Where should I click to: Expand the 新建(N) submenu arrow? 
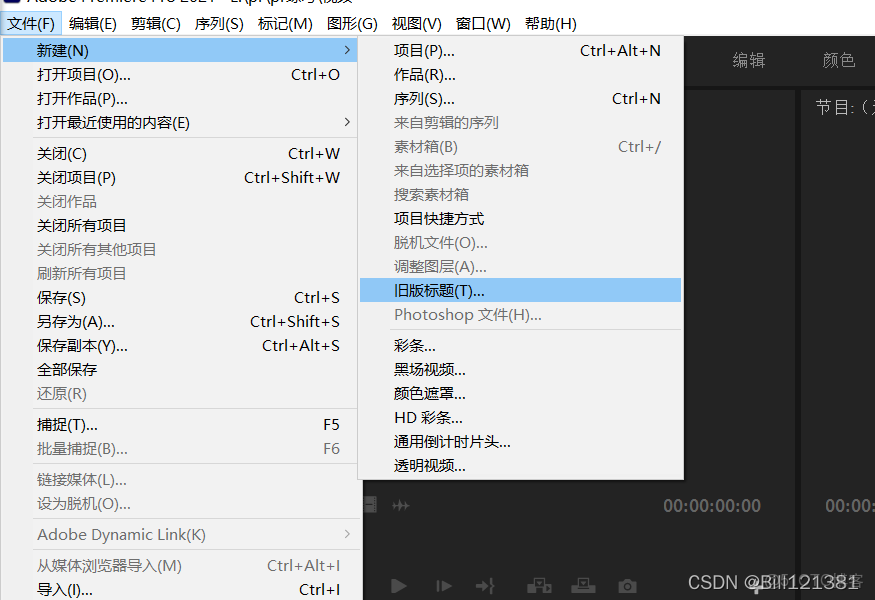[347, 50]
